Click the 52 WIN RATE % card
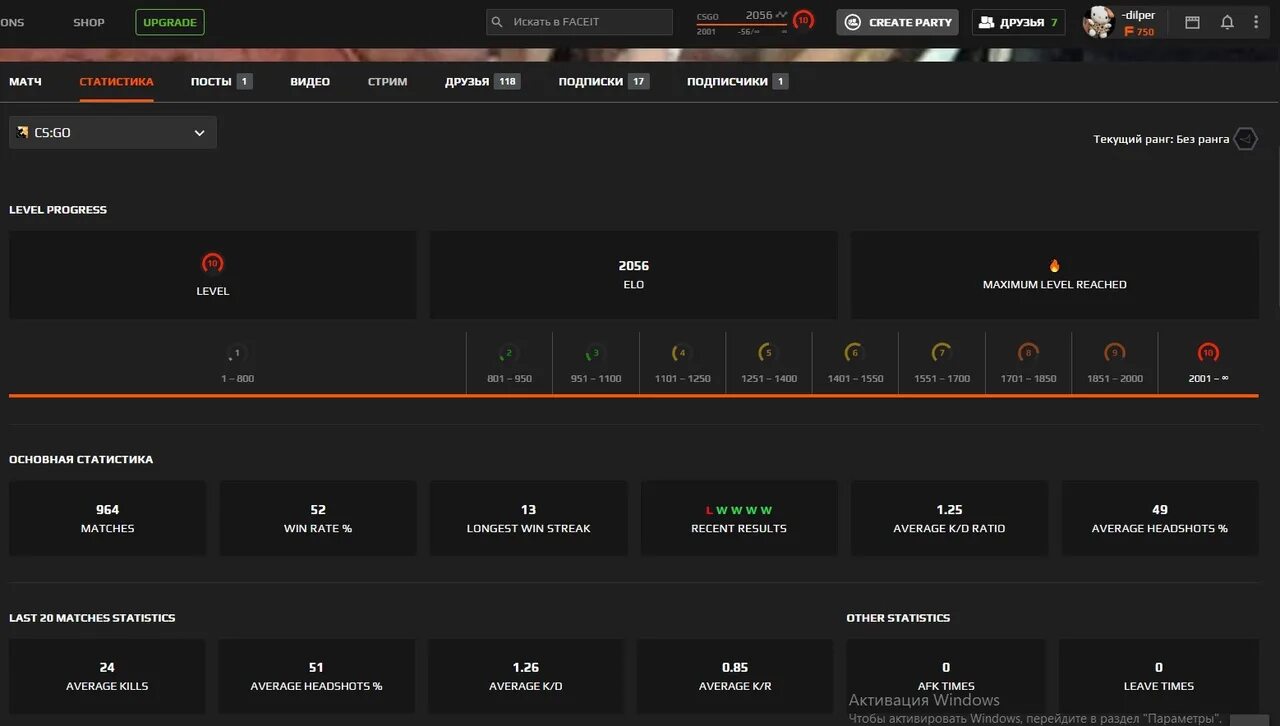The image size is (1280, 726). 318,518
